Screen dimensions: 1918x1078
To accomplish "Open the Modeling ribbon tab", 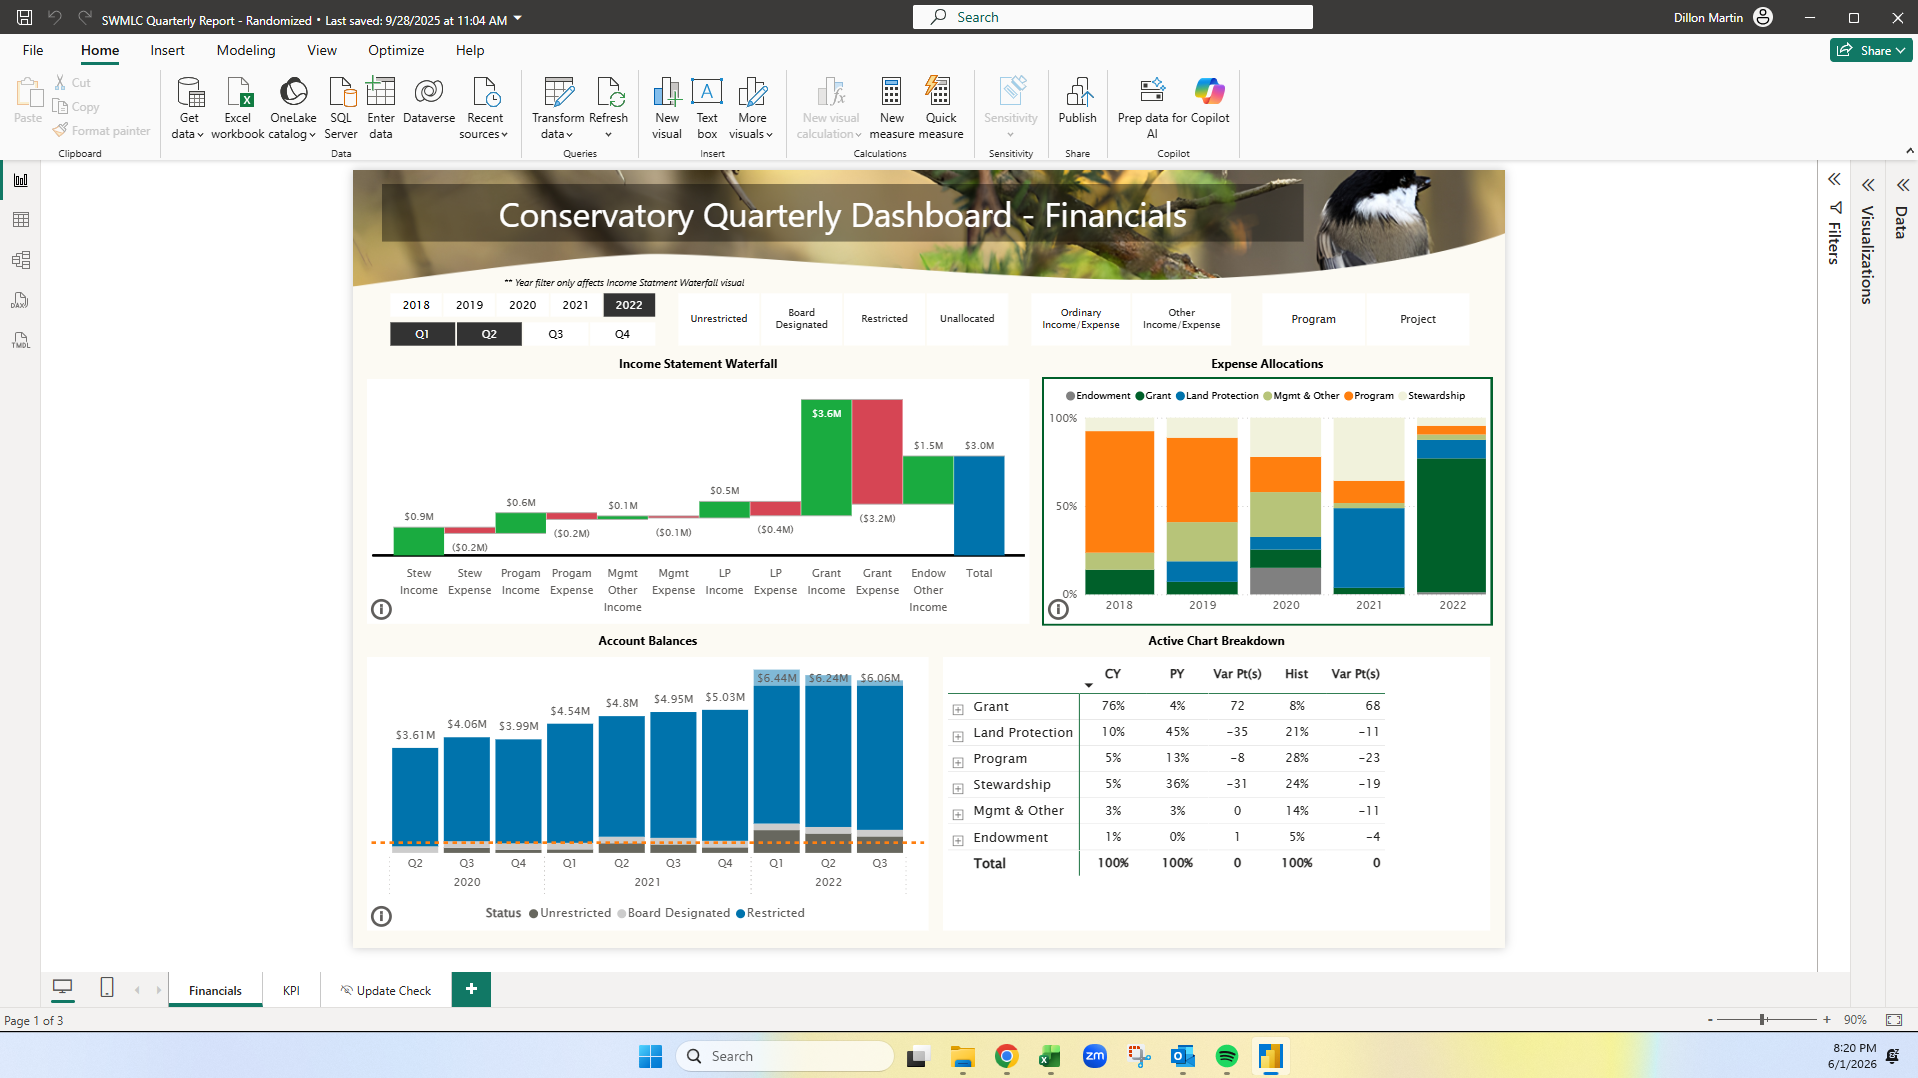I will tap(246, 50).
